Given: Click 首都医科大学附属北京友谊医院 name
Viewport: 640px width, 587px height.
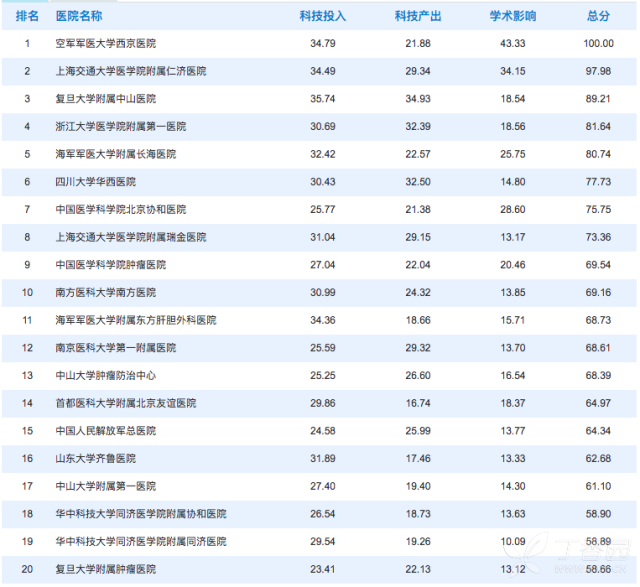Looking at the screenshot, I should pos(126,403).
